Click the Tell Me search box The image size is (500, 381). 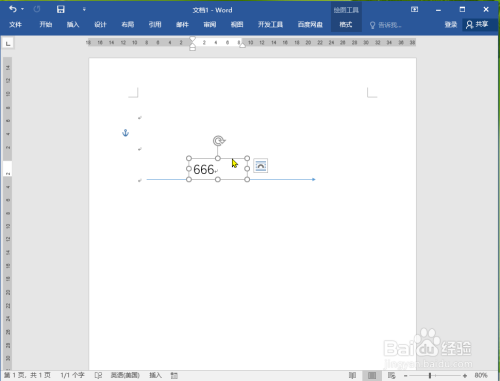pyautogui.click(x=386, y=25)
